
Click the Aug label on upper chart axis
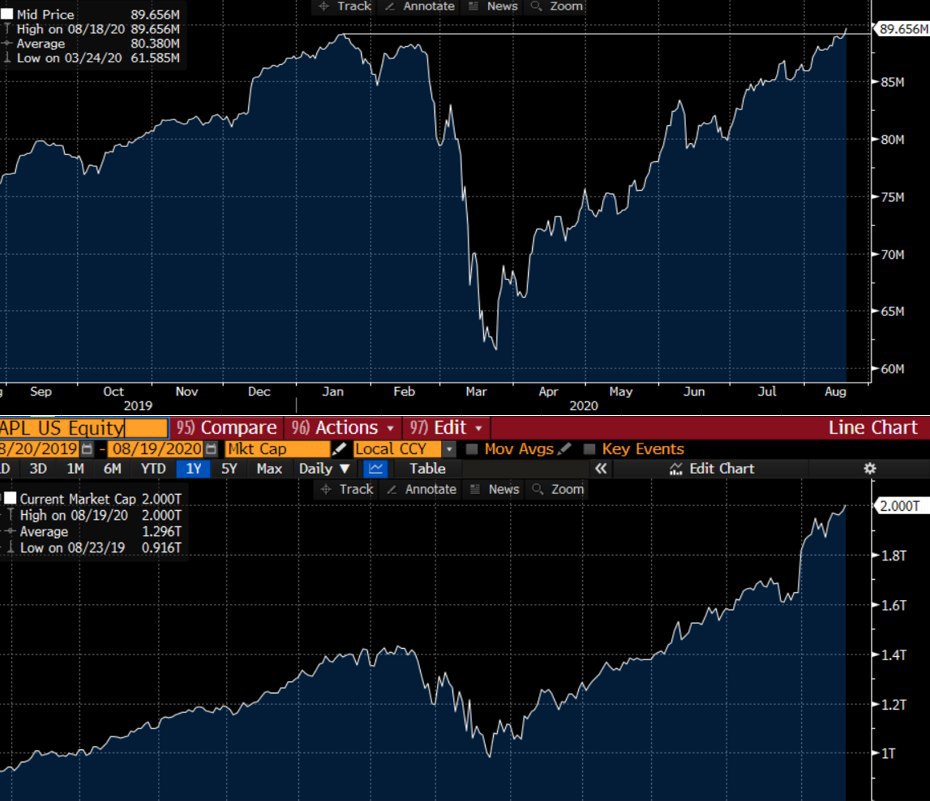[x=835, y=391]
